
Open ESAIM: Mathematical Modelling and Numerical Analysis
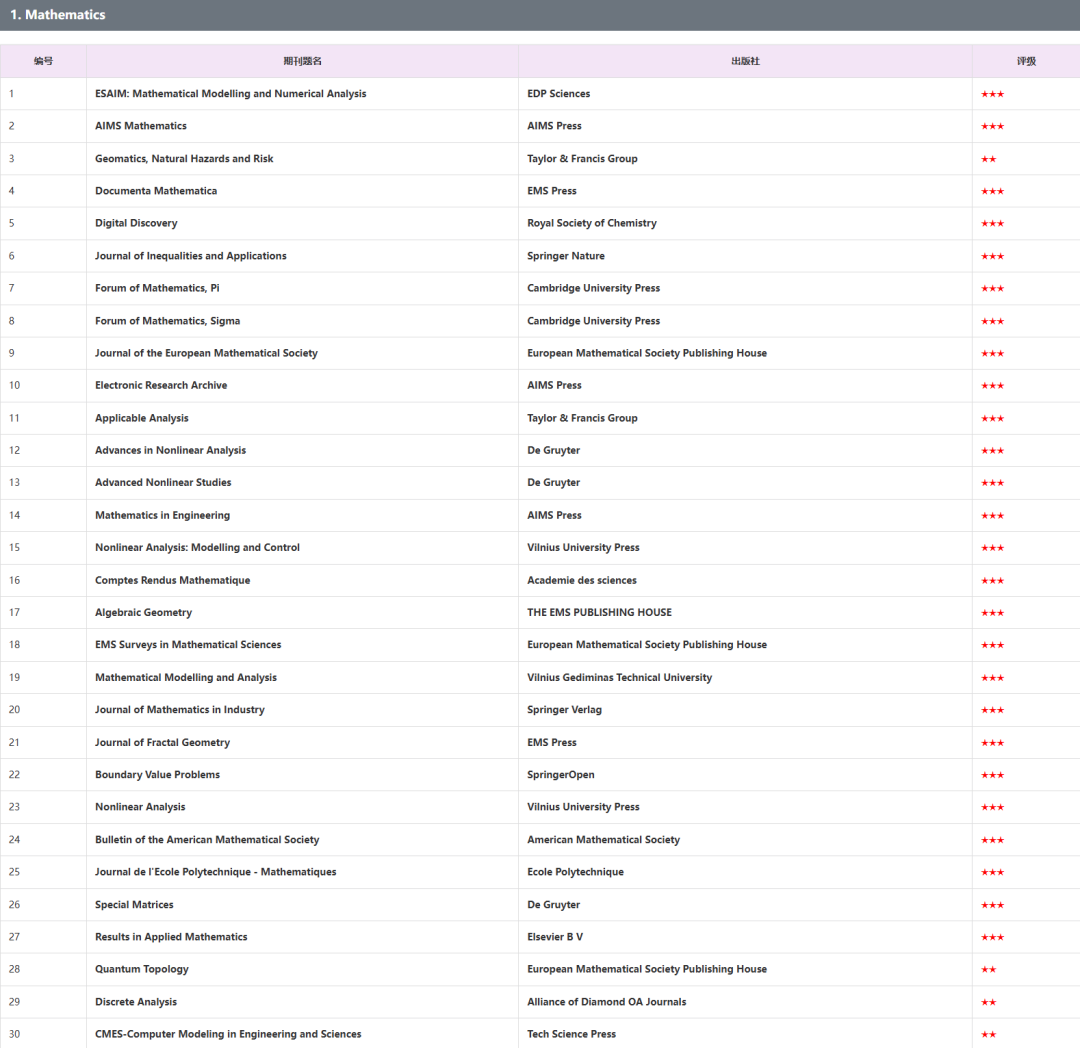tap(230, 94)
